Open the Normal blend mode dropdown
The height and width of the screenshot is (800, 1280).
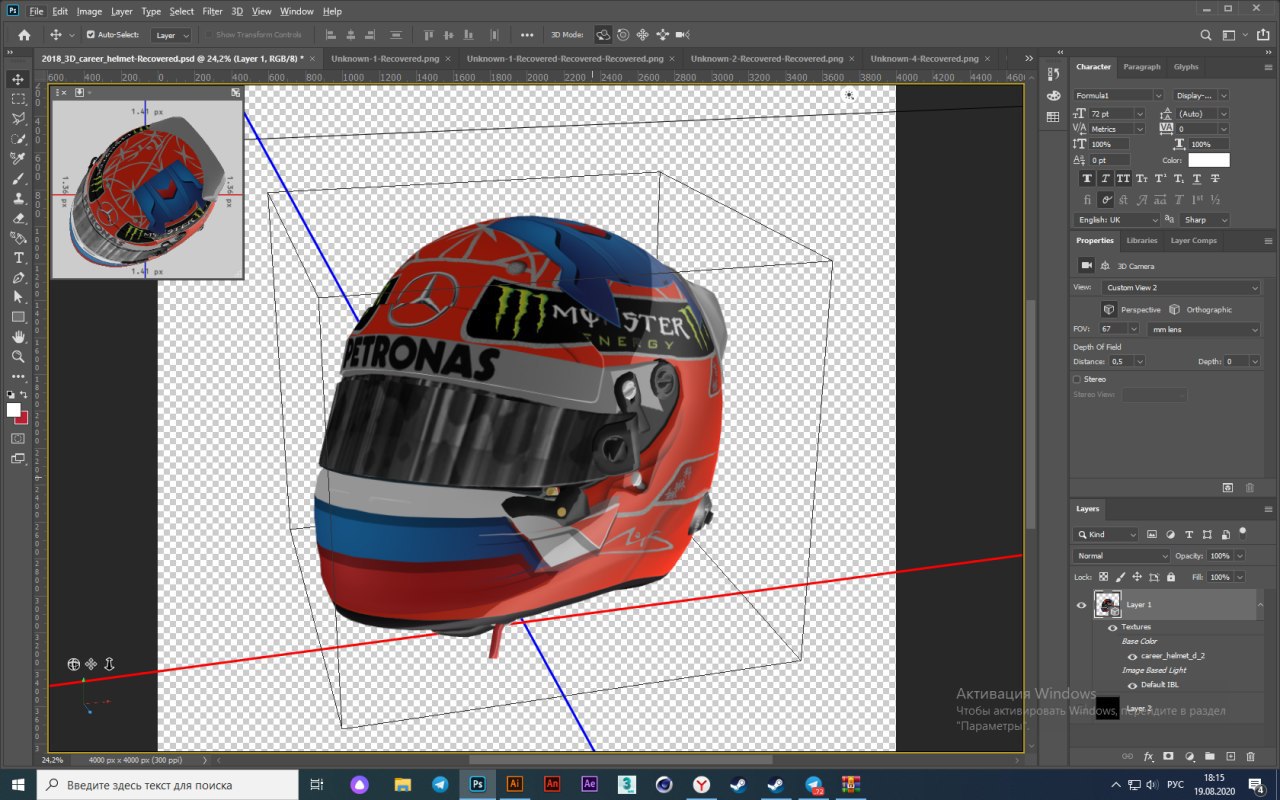(x=1121, y=556)
